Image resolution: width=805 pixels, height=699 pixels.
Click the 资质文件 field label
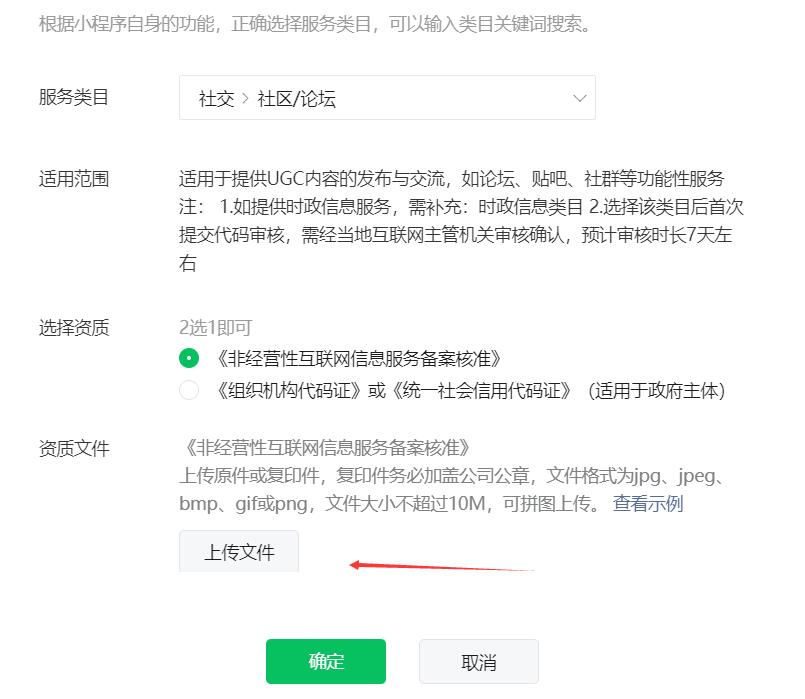point(73,448)
